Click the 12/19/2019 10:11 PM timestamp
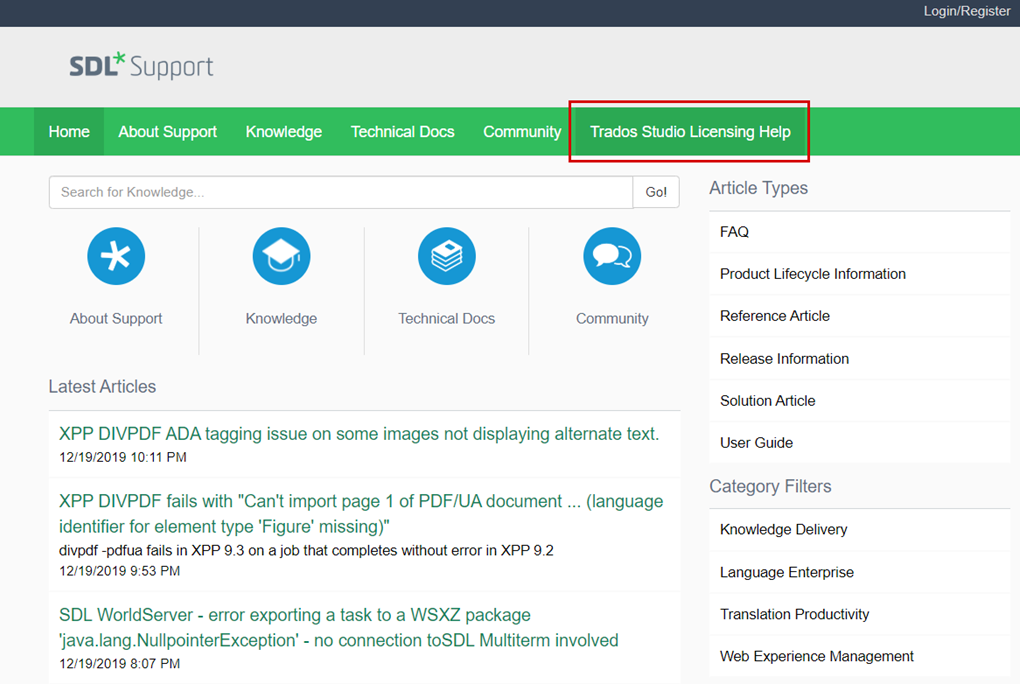The height and width of the screenshot is (684, 1020). coord(123,457)
